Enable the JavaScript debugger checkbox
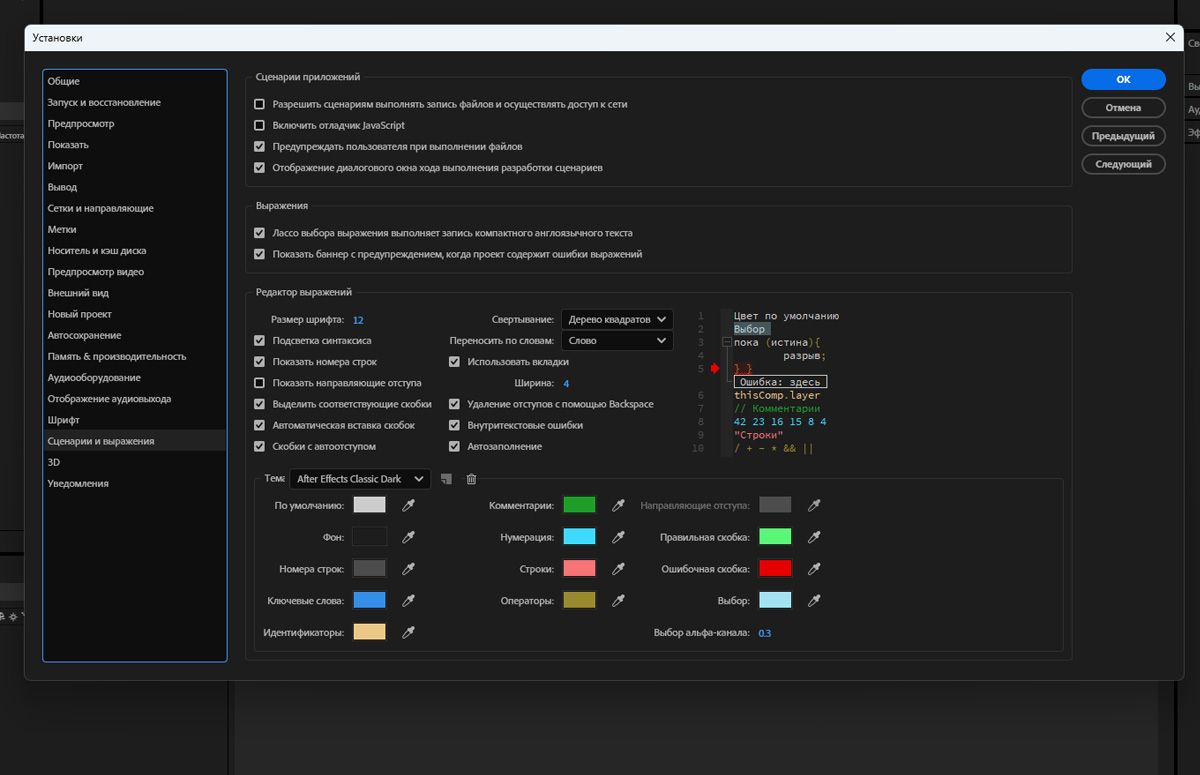The height and width of the screenshot is (775, 1200). click(x=260, y=125)
